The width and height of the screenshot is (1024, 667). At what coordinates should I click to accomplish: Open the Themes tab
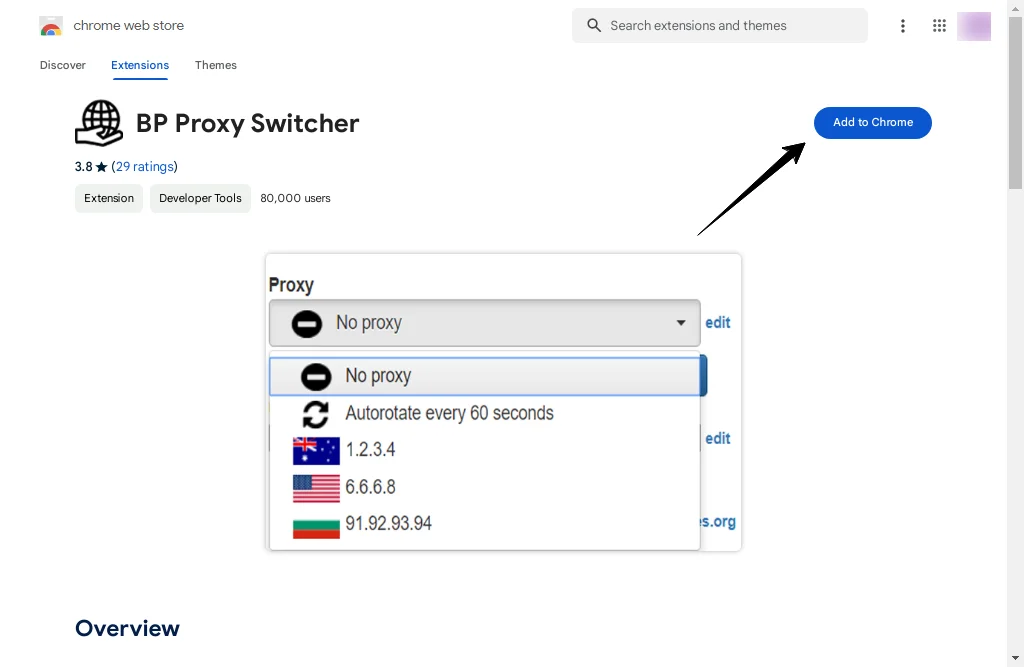point(216,65)
